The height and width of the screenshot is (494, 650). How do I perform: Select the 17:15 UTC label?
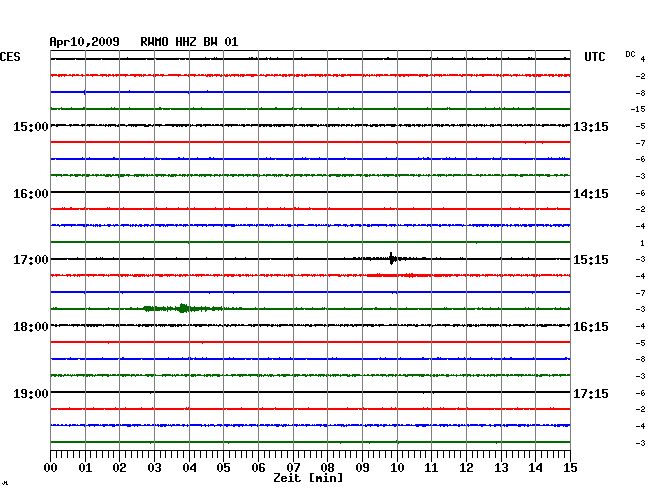(x=591, y=393)
